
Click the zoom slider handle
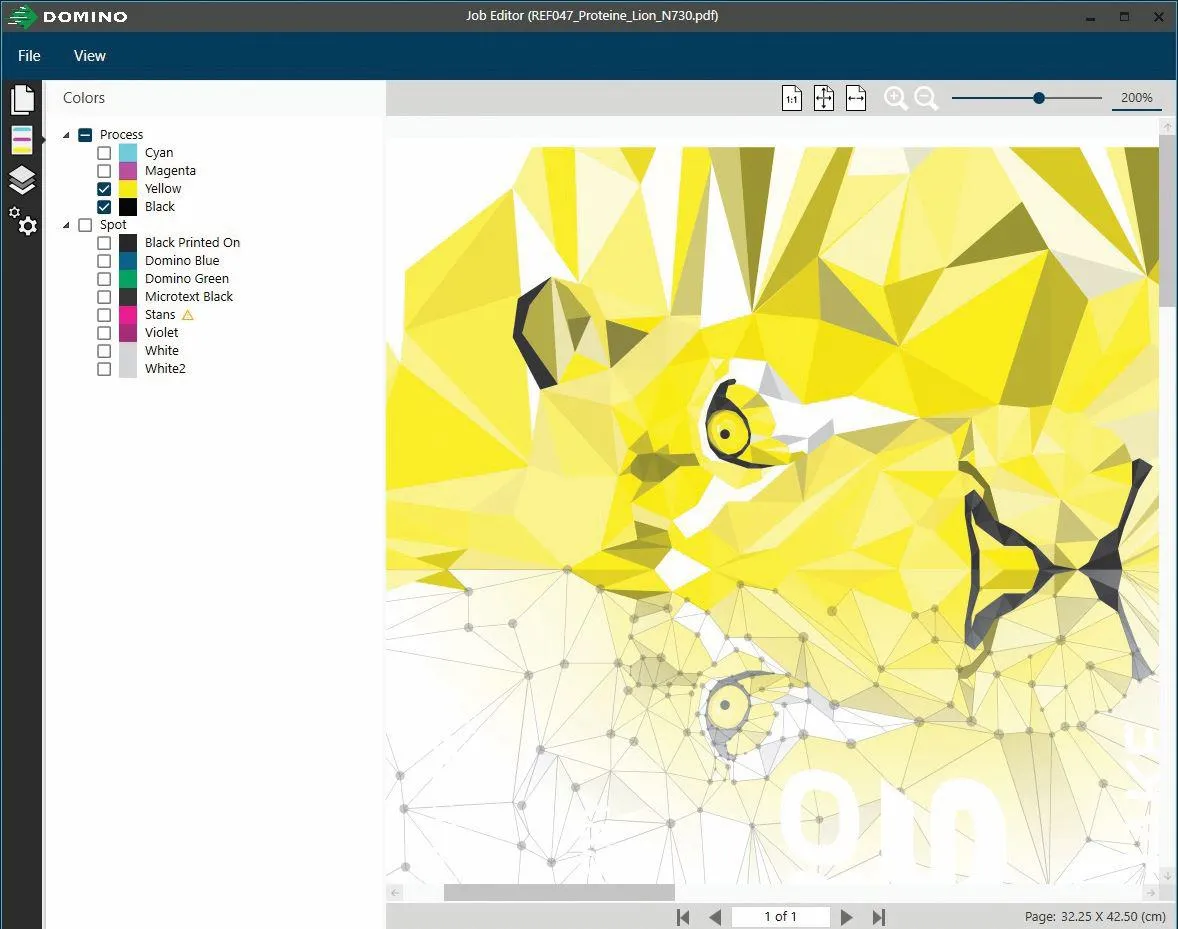click(x=1039, y=98)
